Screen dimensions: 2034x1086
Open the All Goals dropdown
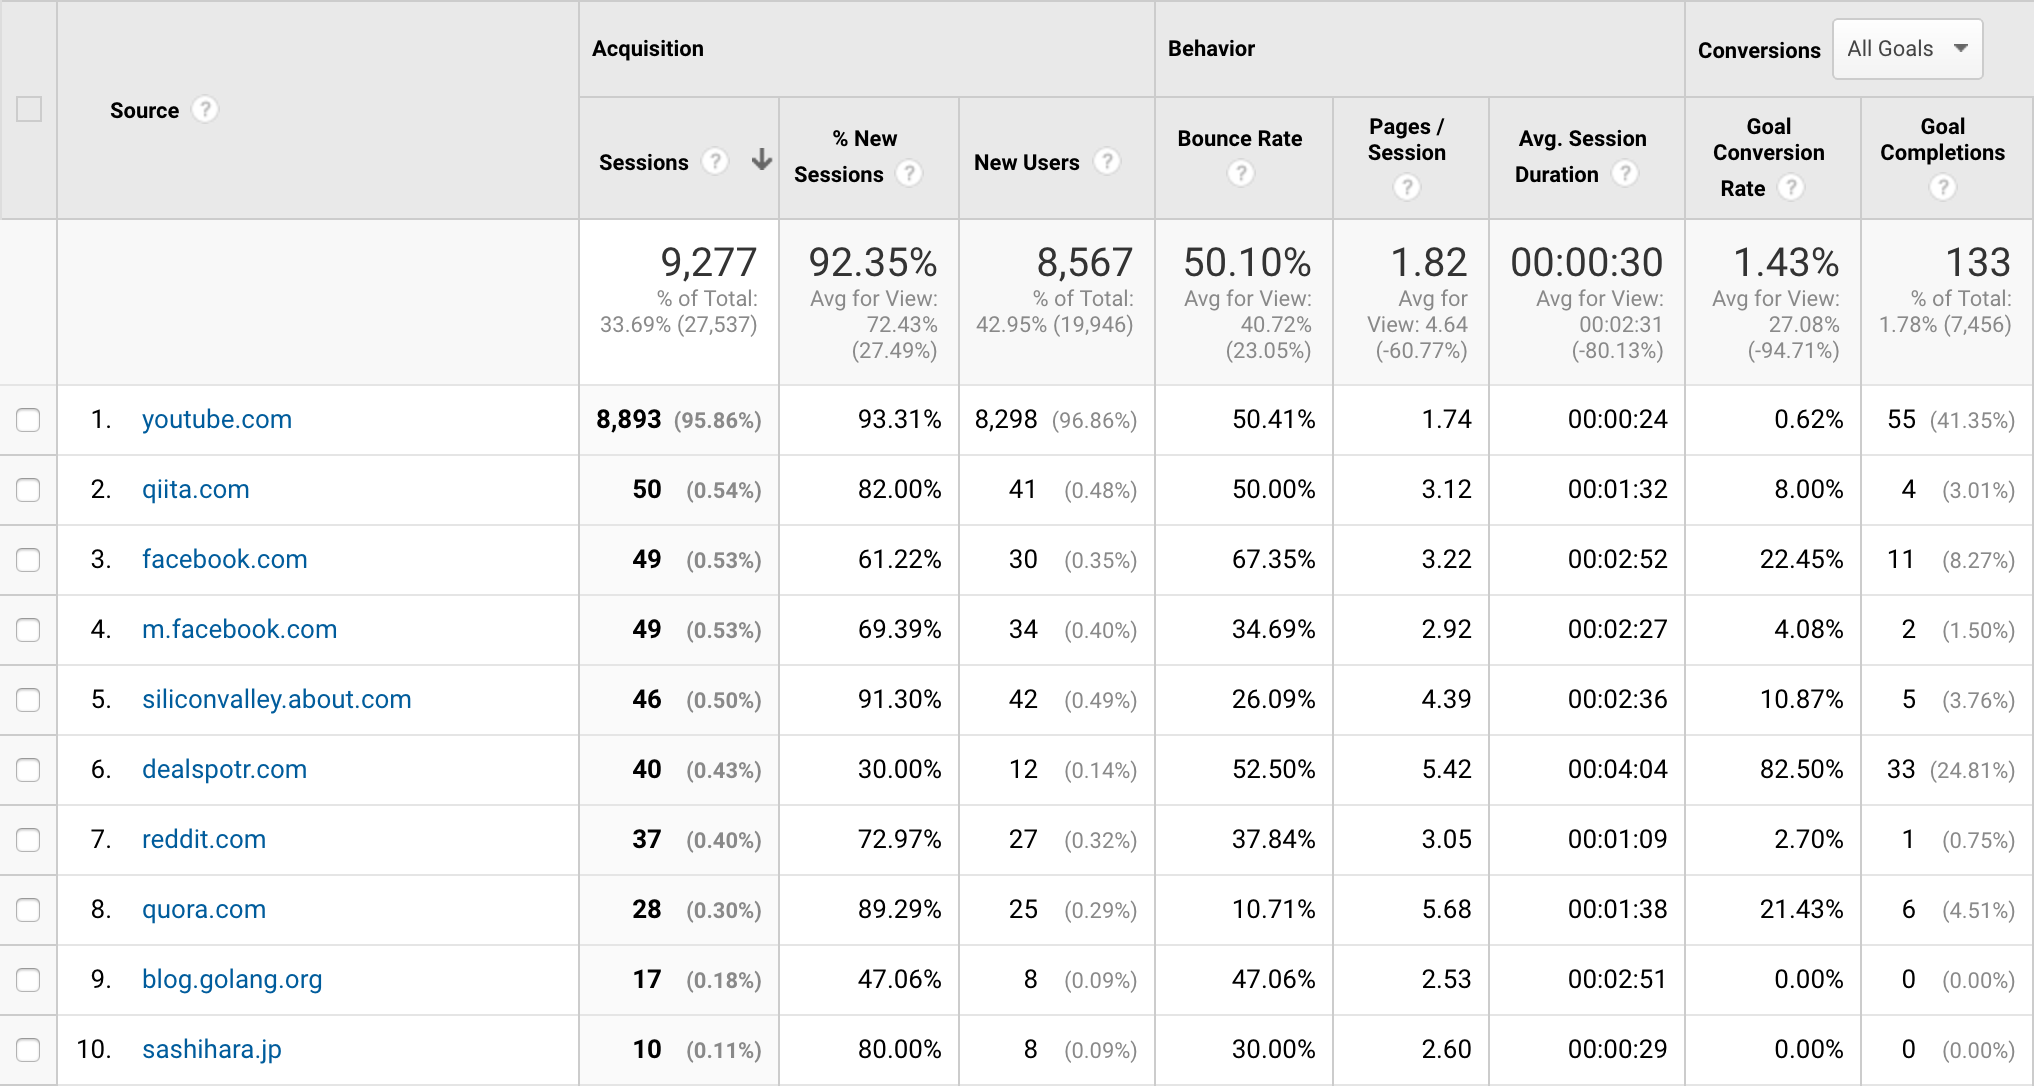coord(1906,48)
